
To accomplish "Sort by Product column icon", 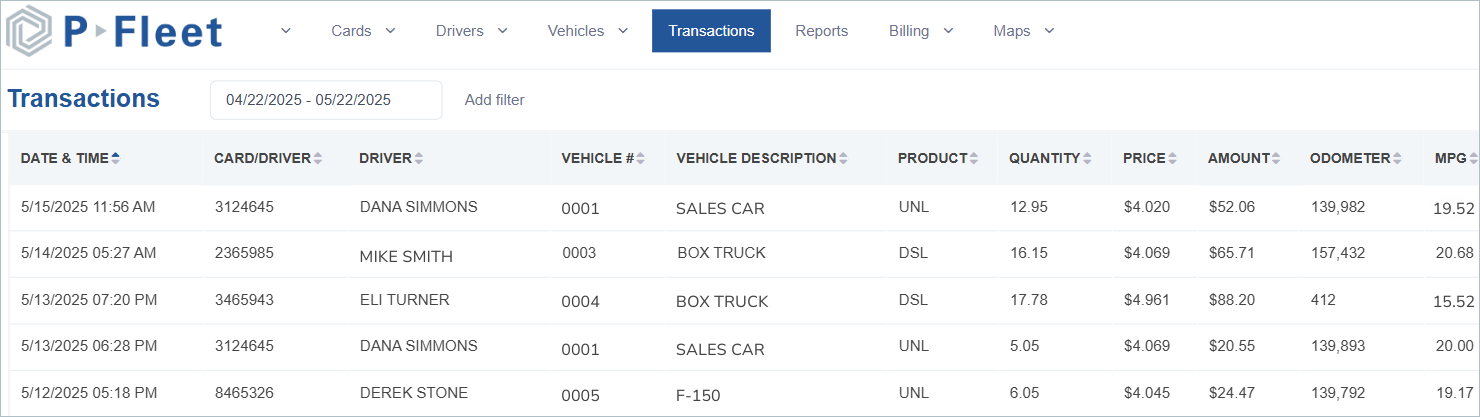I will point(974,158).
